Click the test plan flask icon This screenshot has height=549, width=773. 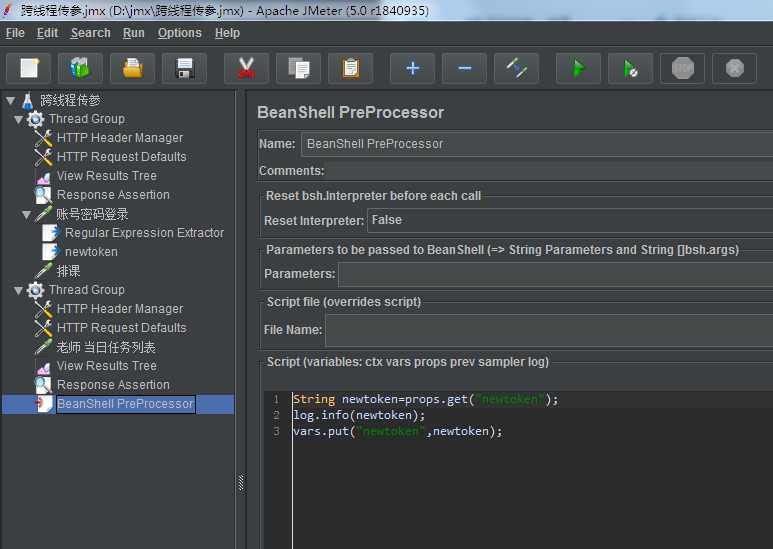pyautogui.click(x=28, y=101)
